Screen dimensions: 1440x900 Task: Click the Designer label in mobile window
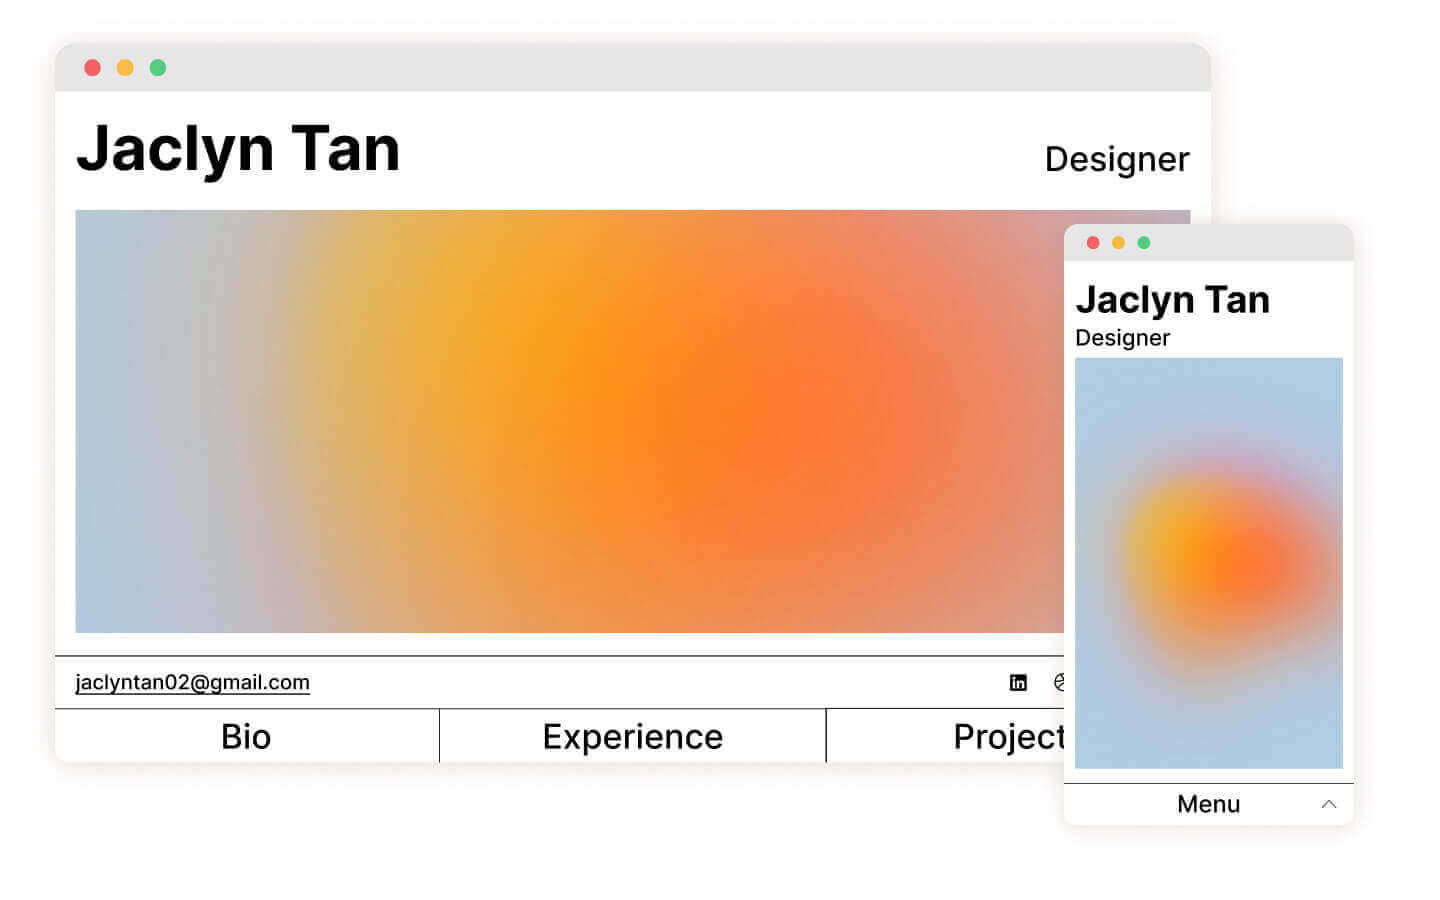[x=1122, y=338]
